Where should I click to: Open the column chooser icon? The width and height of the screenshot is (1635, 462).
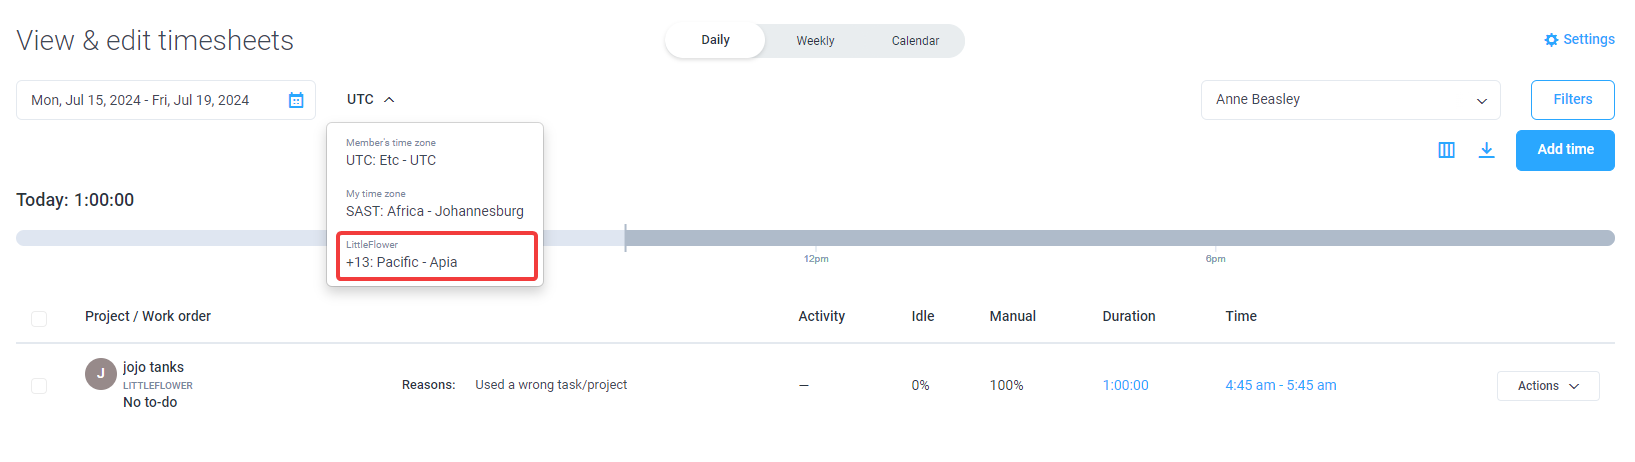pyautogui.click(x=1446, y=150)
